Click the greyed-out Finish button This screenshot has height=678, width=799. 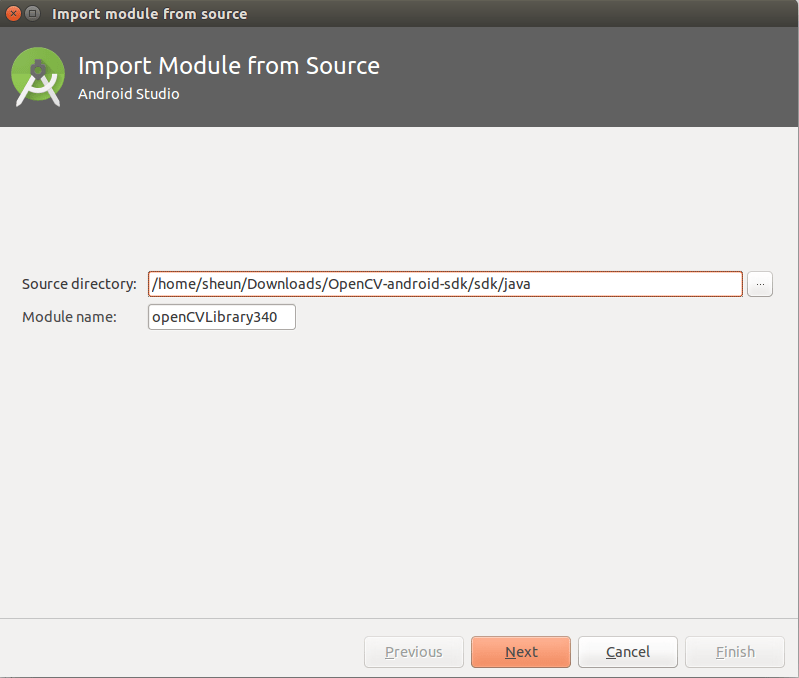point(735,652)
